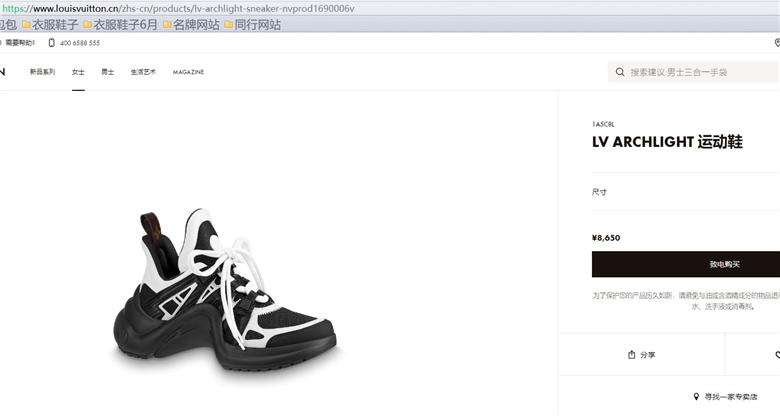
Task: Open the 名牌网站 bookmark folder
Action: [x=191, y=24]
